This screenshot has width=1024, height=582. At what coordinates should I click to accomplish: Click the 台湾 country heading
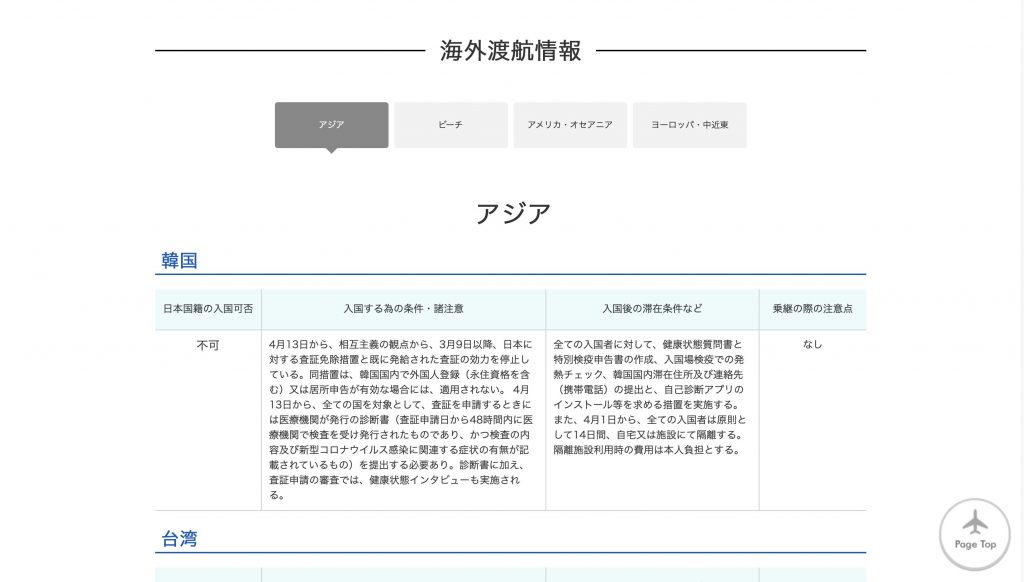click(x=180, y=539)
